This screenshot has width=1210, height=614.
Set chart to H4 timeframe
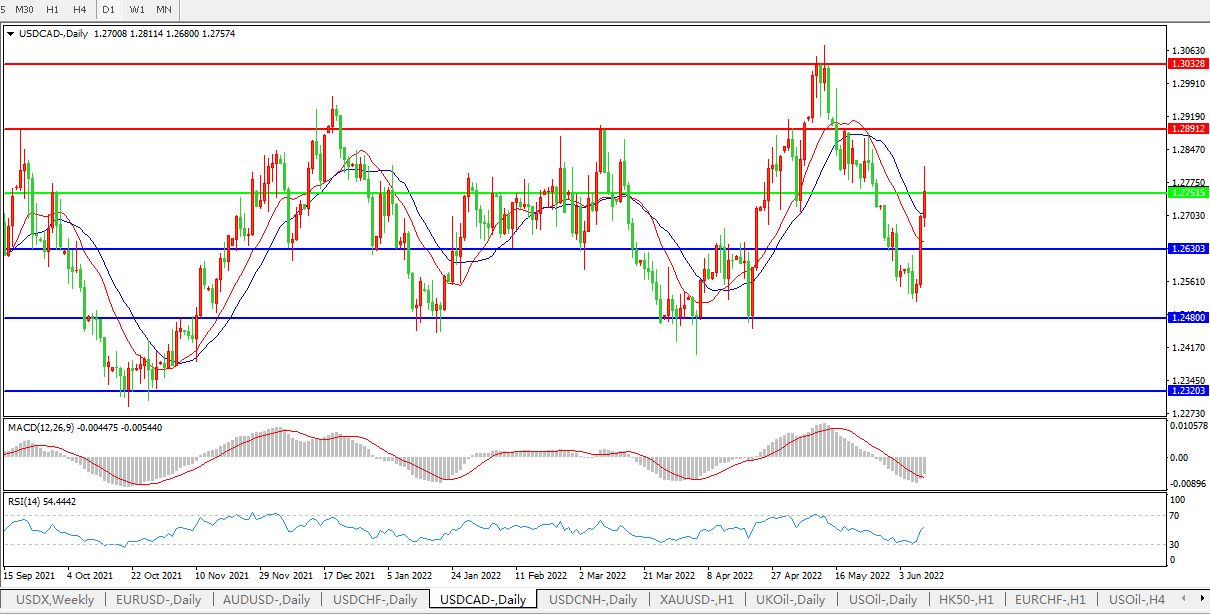(x=79, y=9)
